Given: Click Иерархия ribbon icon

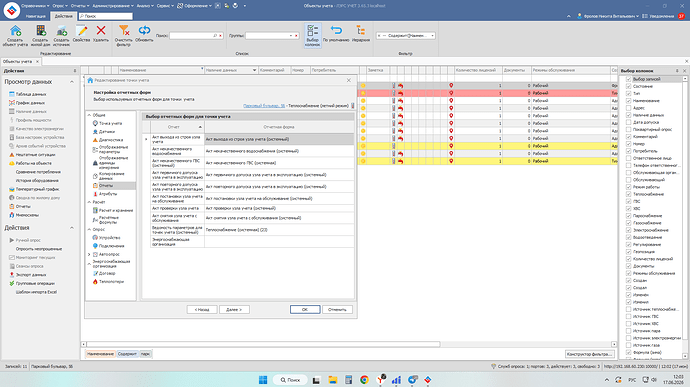Looking at the screenshot, I should tap(361, 34).
